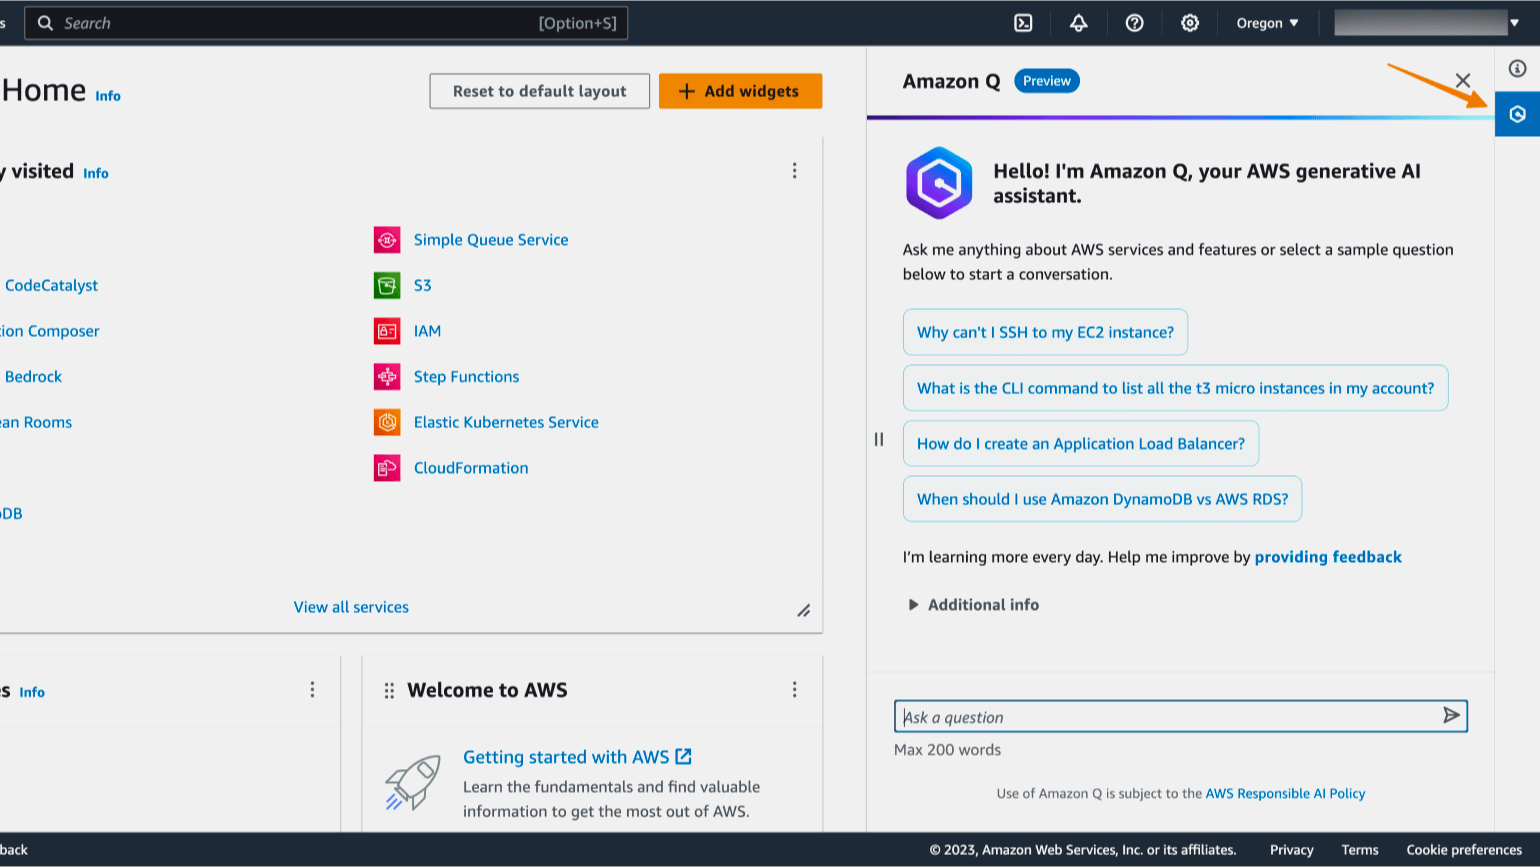Open the AWS Responsible AI Policy link
The image size is (1540, 867).
(1285, 794)
